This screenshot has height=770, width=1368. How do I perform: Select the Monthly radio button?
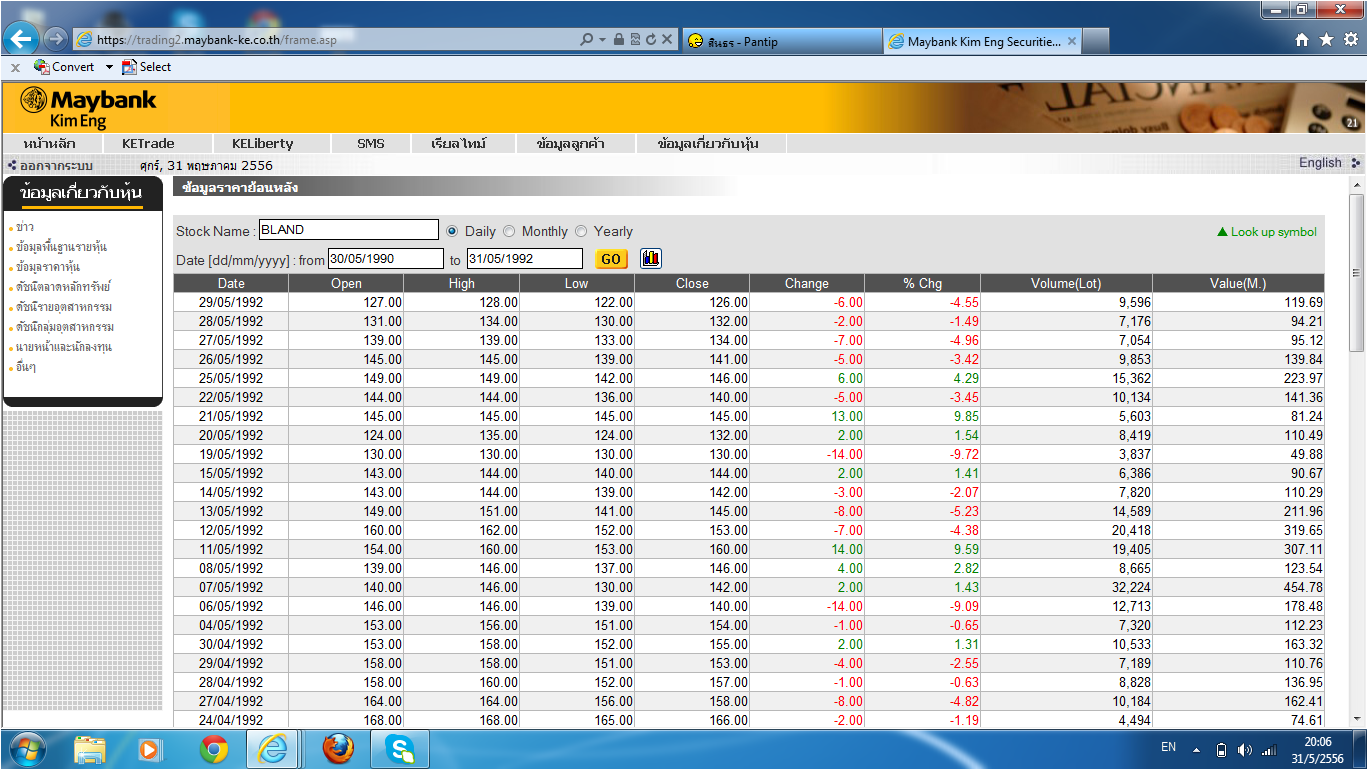click(x=509, y=231)
